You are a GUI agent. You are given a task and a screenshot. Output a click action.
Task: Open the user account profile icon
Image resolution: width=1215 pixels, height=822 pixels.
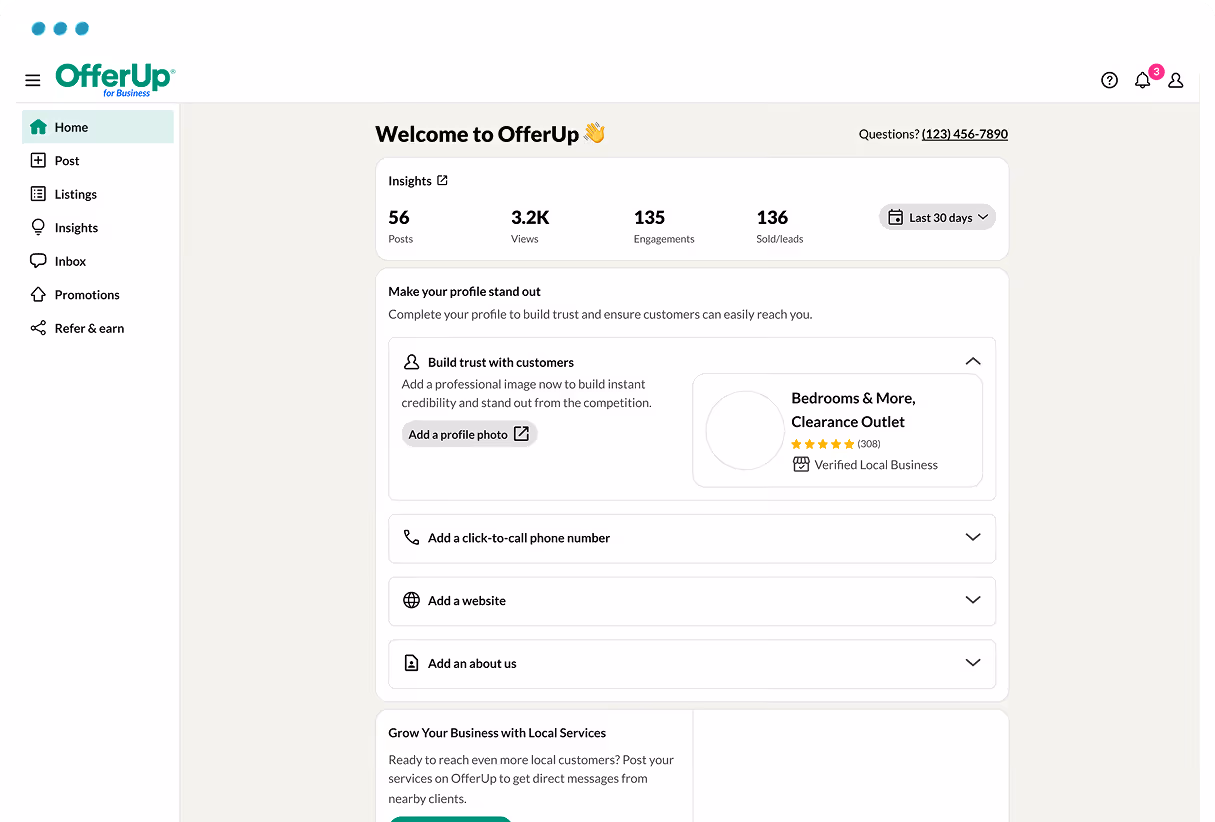point(1176,80)
